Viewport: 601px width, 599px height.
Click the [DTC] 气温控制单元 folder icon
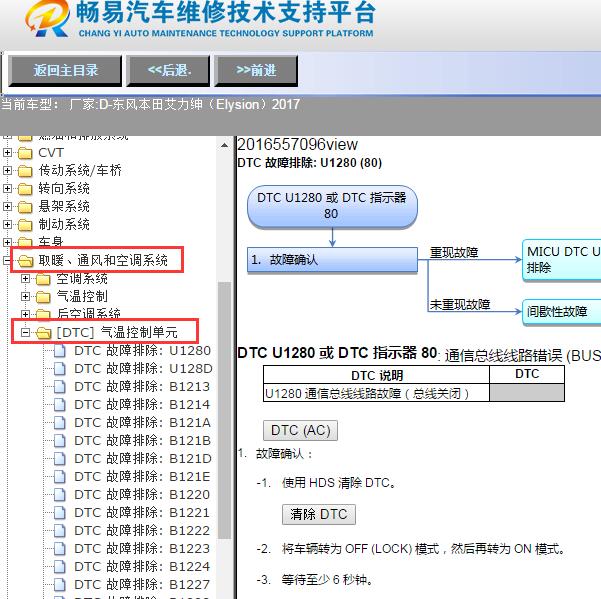pyautogui.click(x=44, y=333)
